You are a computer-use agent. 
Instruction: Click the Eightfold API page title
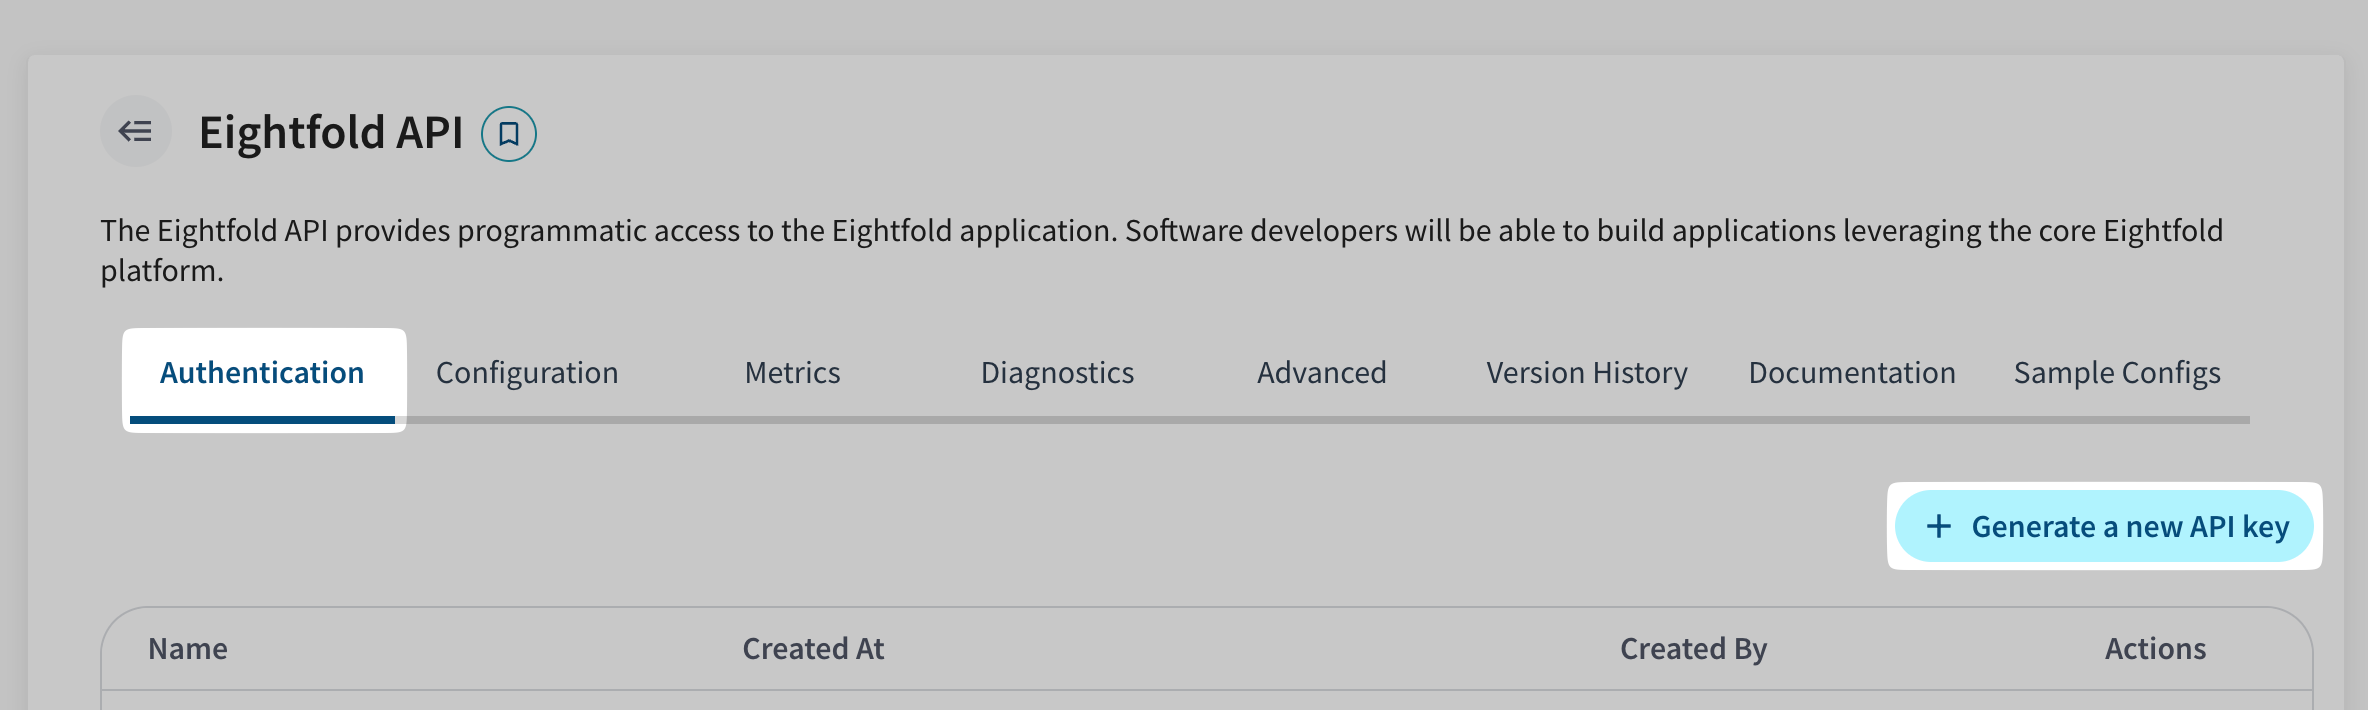331,133
